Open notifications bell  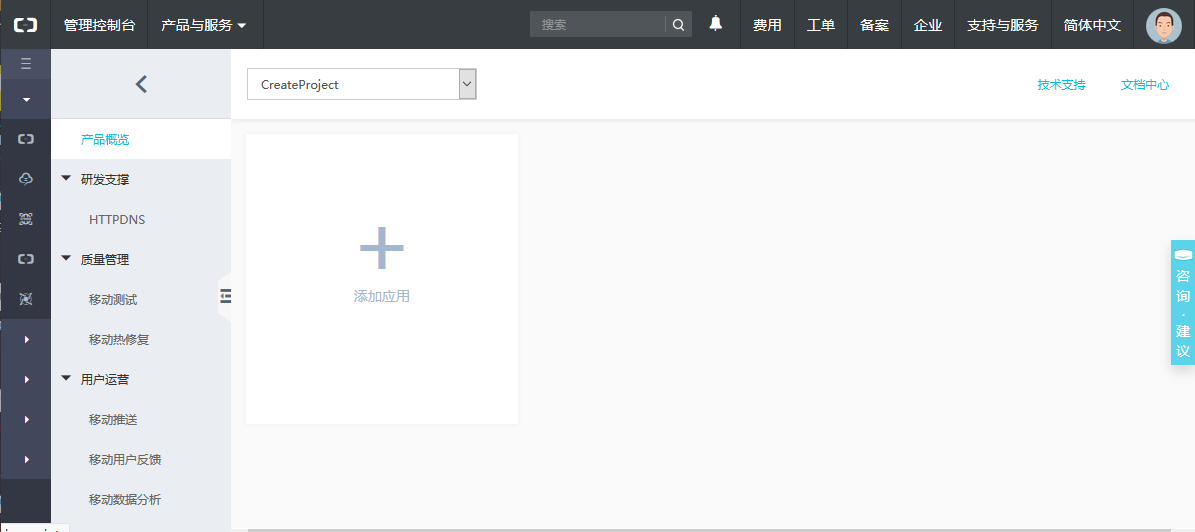(716, 24)
